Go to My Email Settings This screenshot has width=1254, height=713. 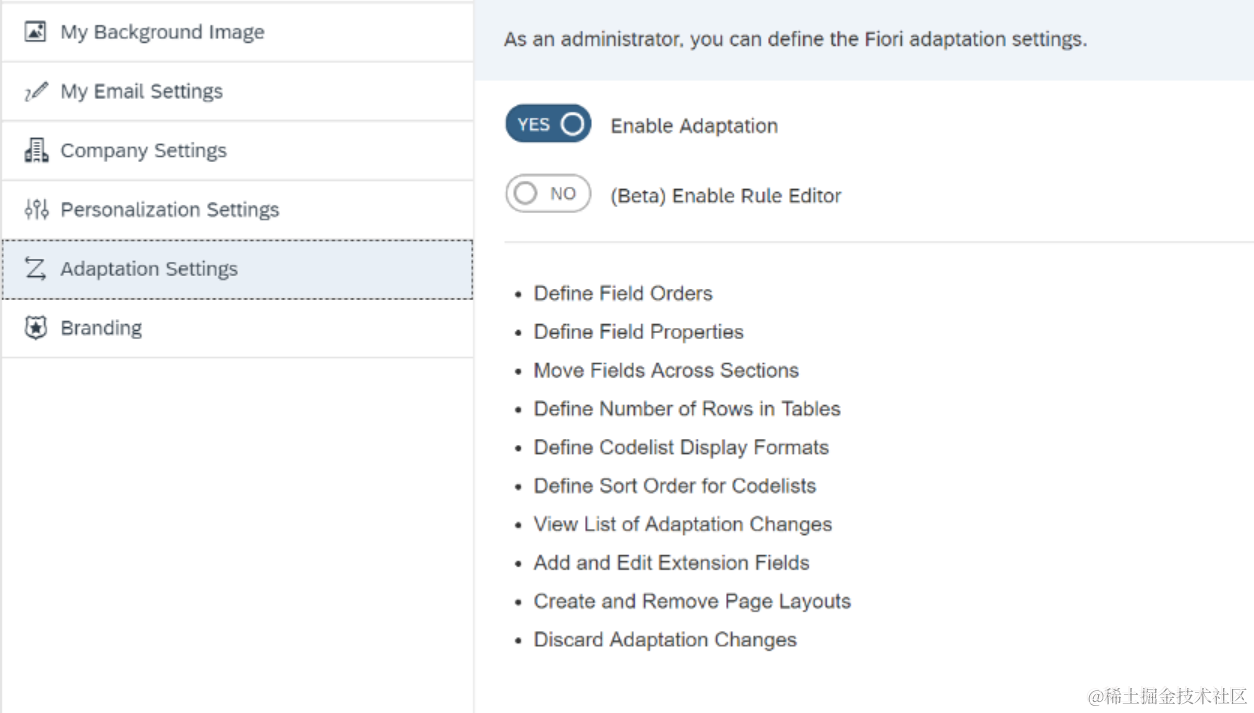[x=141, y=92]
